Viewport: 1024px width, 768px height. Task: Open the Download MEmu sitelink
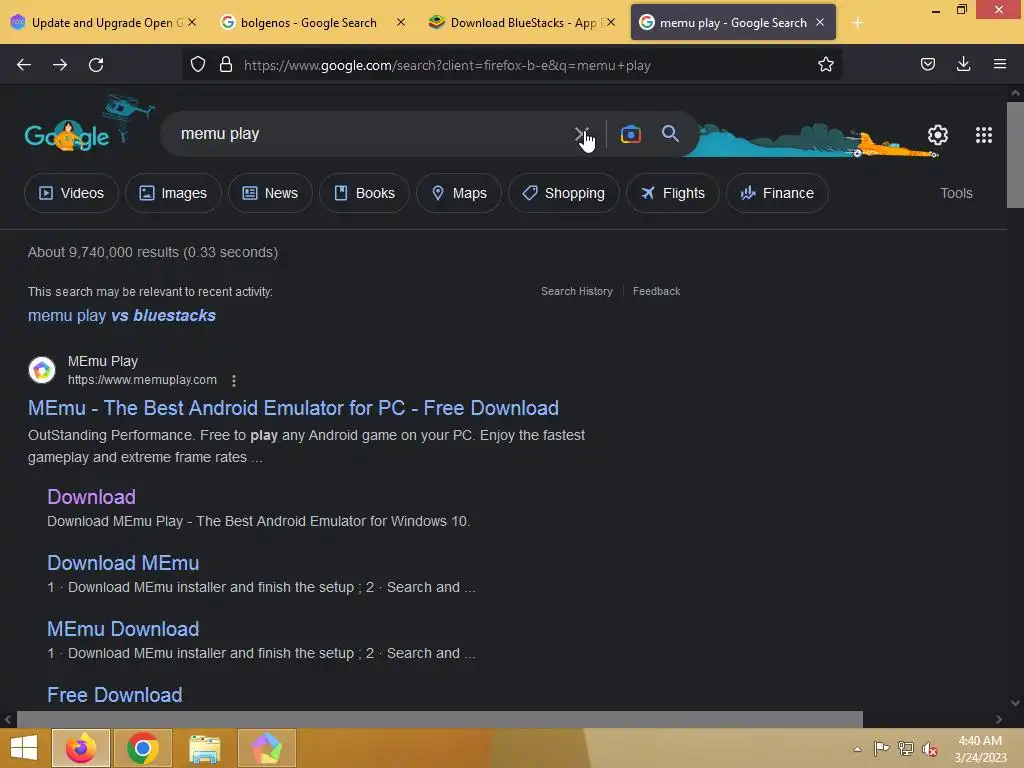(x=123, y=563)
